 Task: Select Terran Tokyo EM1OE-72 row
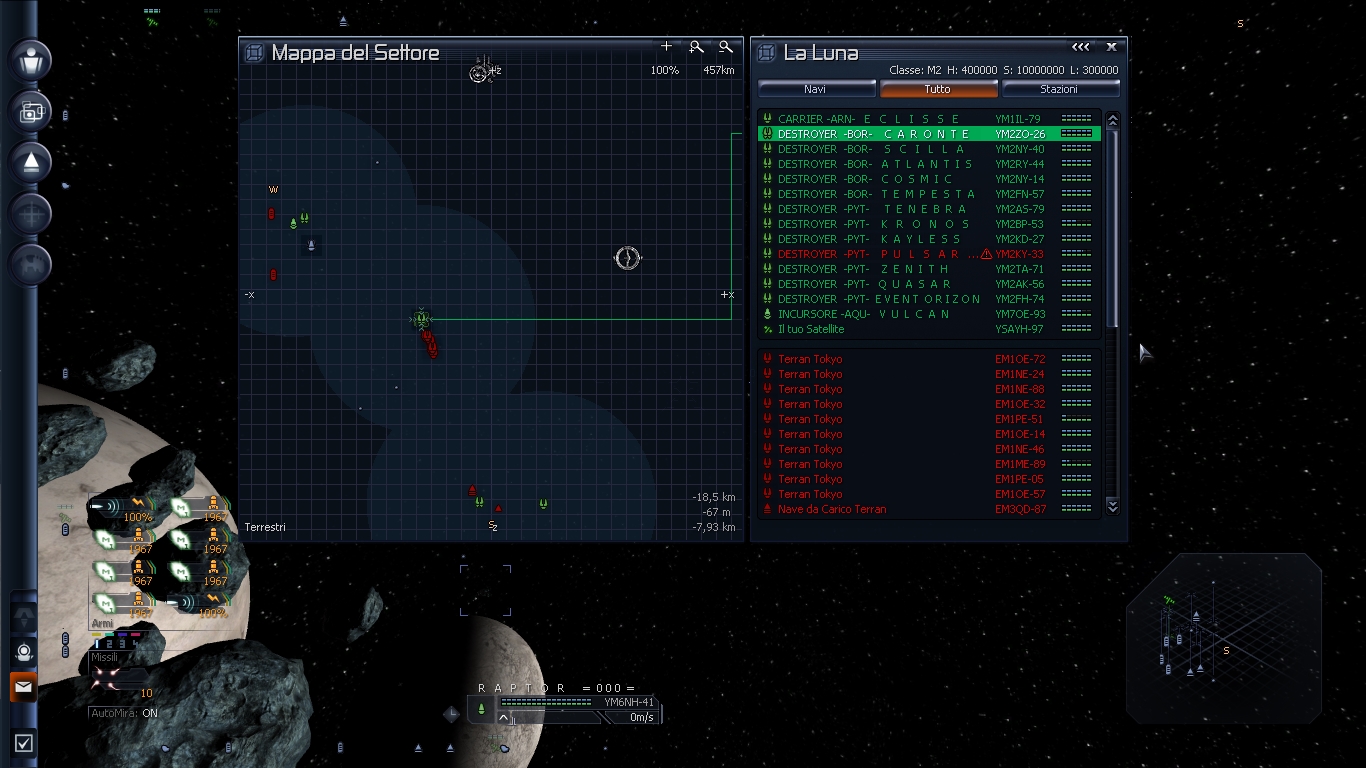929,359
